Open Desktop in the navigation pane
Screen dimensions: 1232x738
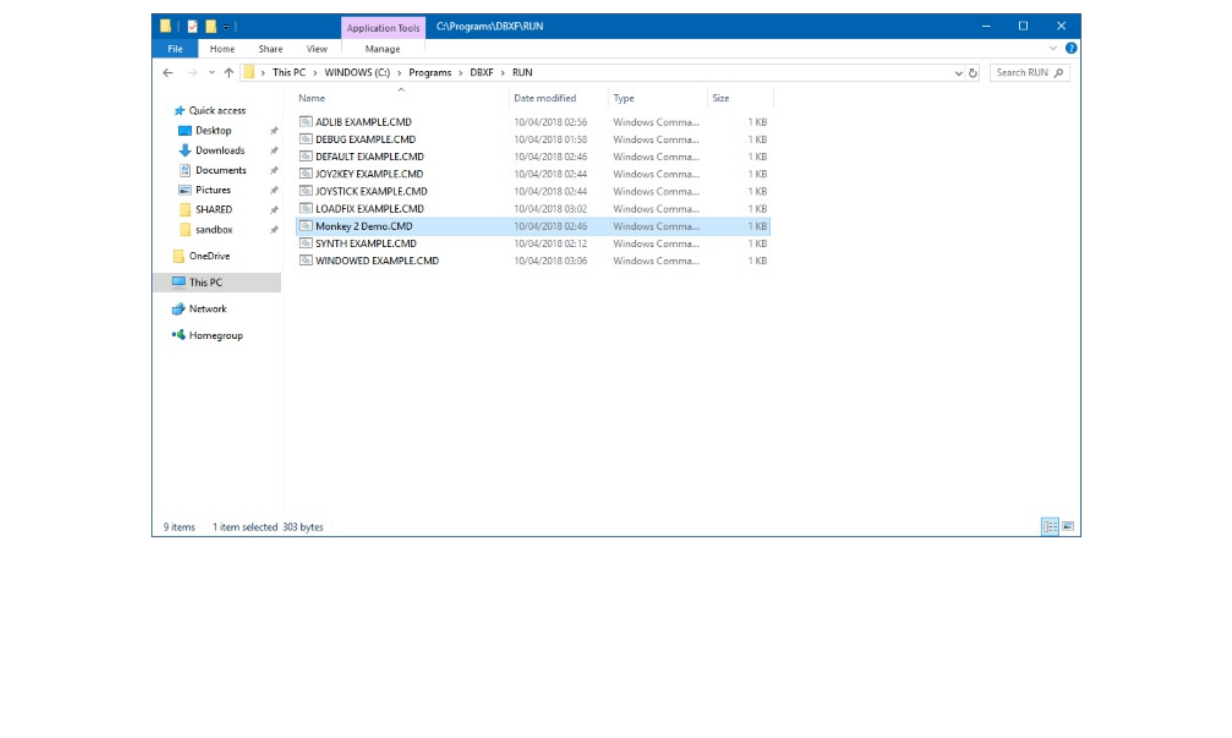click(x=213, y=131)
